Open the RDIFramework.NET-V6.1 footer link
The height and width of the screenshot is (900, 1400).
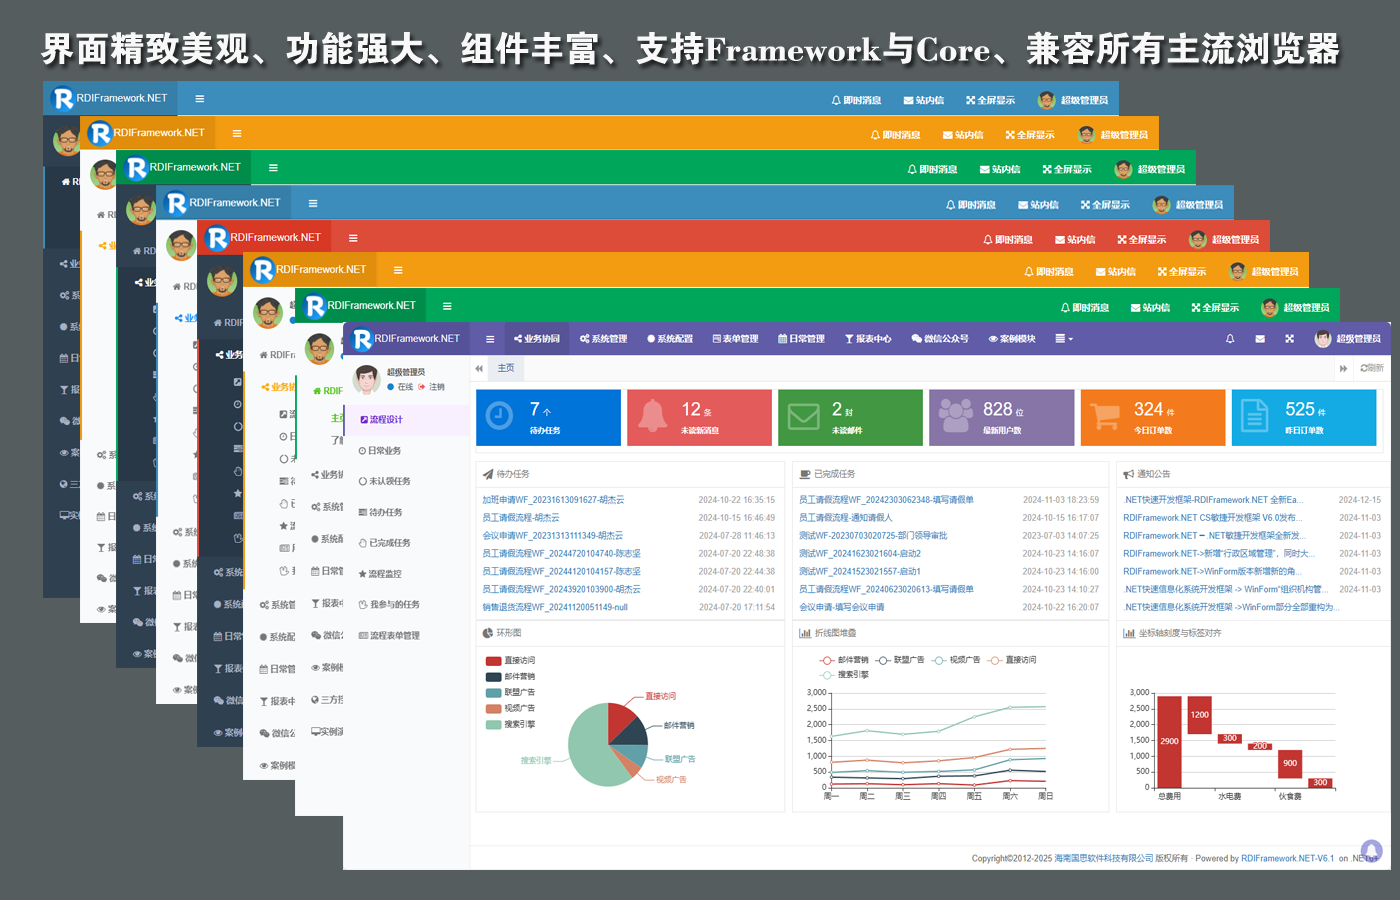click(1288, 858)
